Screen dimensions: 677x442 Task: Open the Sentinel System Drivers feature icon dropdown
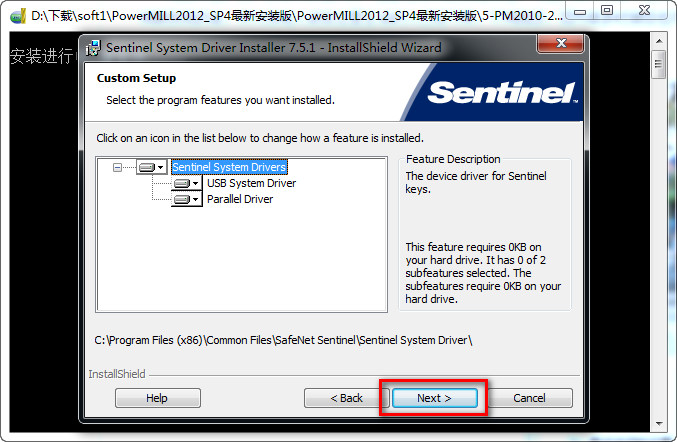pos(152,168)
